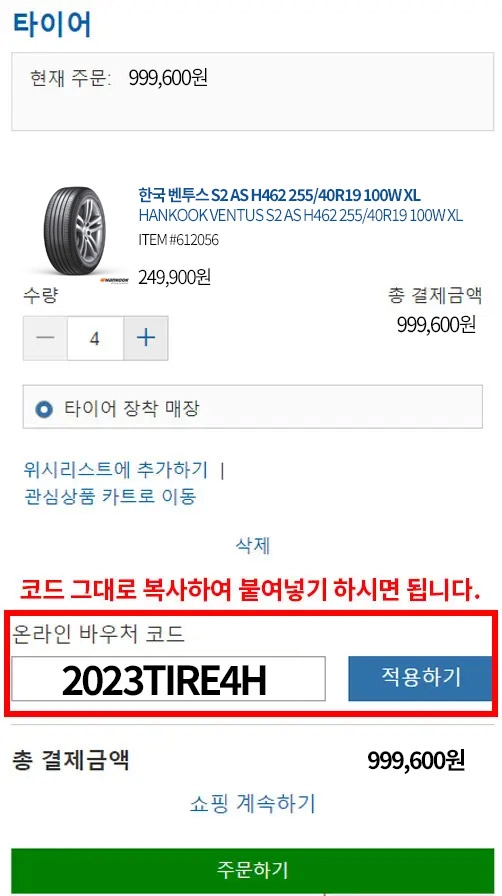Place order with green 주문하기 button
This screenshot has height=896, width=502.
[252, 871]
